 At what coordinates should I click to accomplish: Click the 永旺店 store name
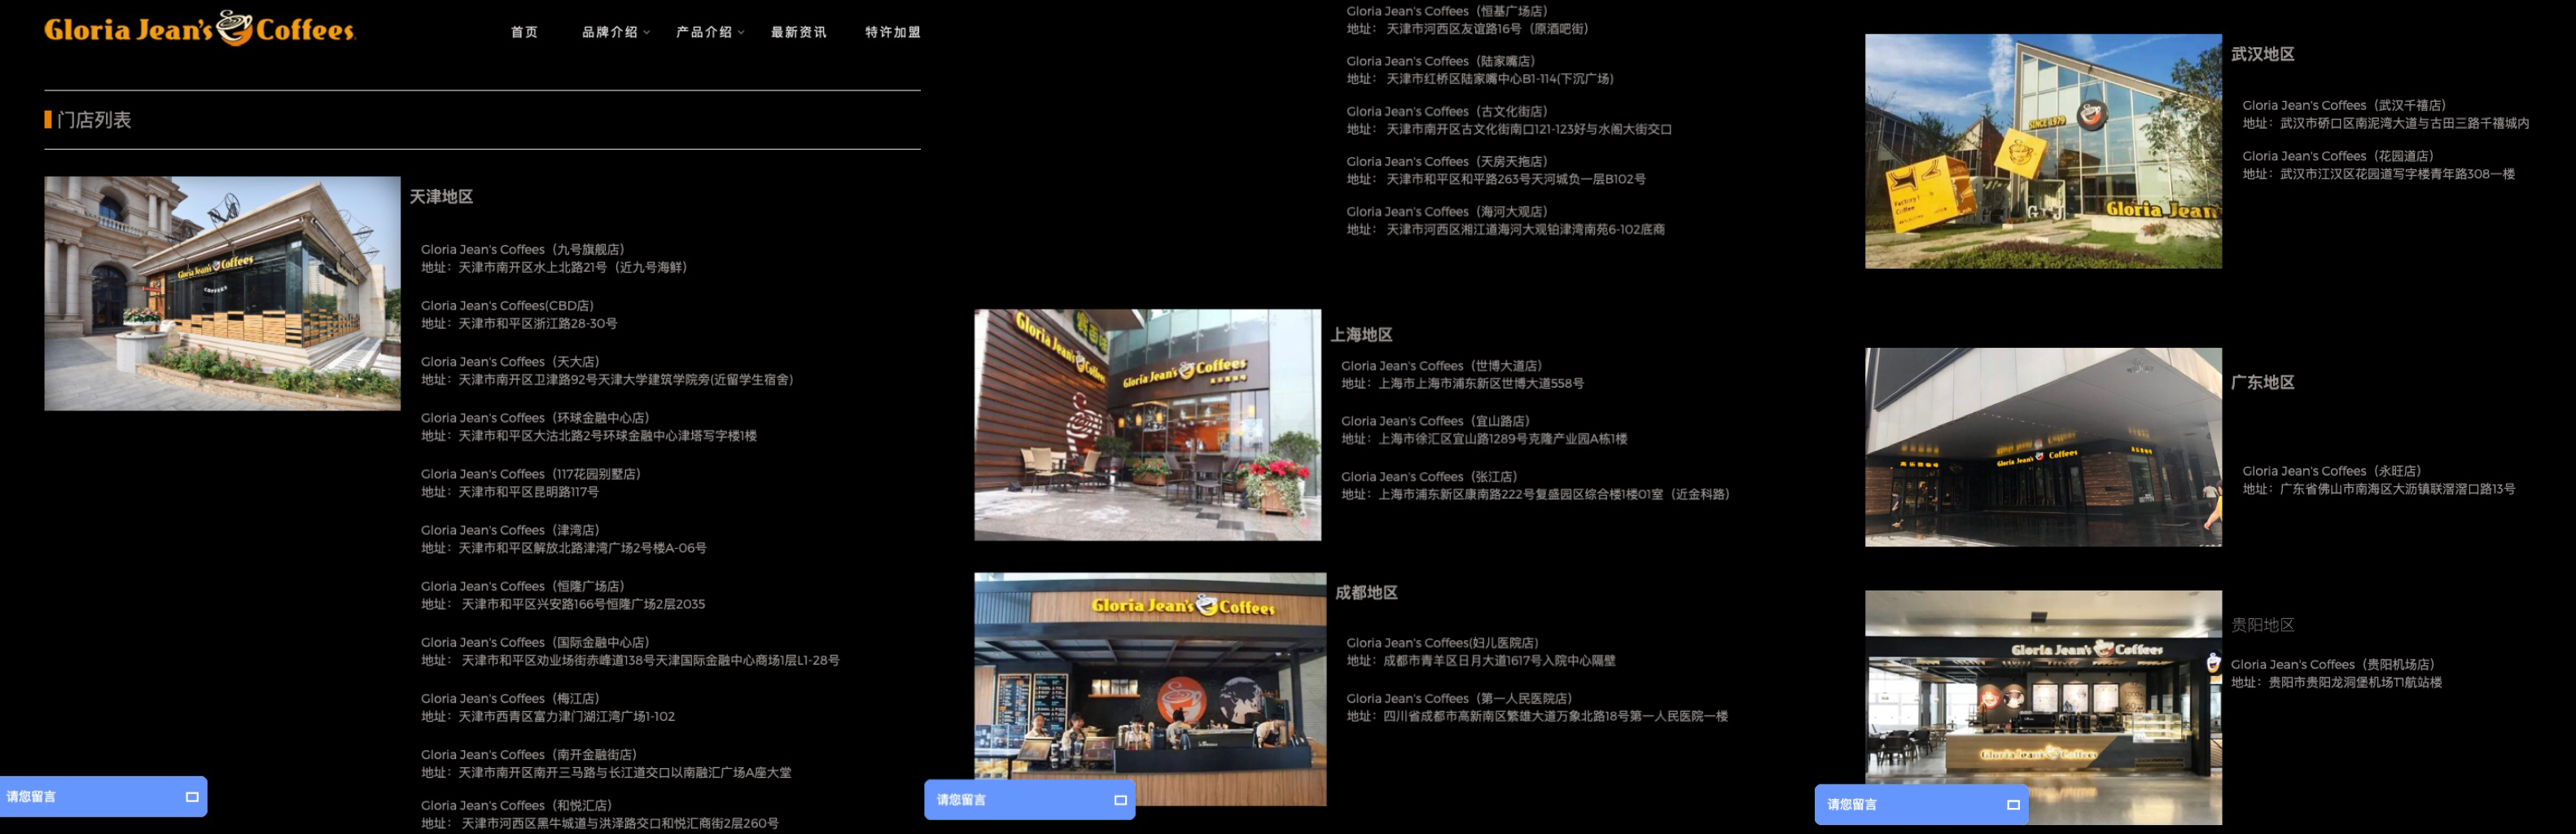2332,471
